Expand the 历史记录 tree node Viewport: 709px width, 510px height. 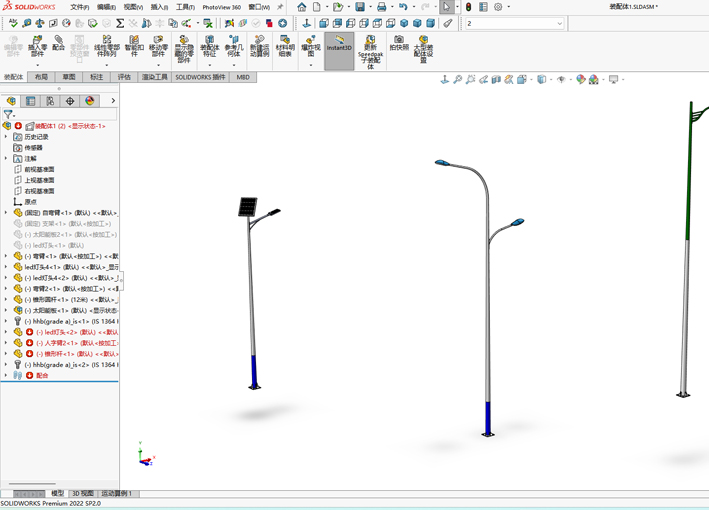(x=6, y=137)
